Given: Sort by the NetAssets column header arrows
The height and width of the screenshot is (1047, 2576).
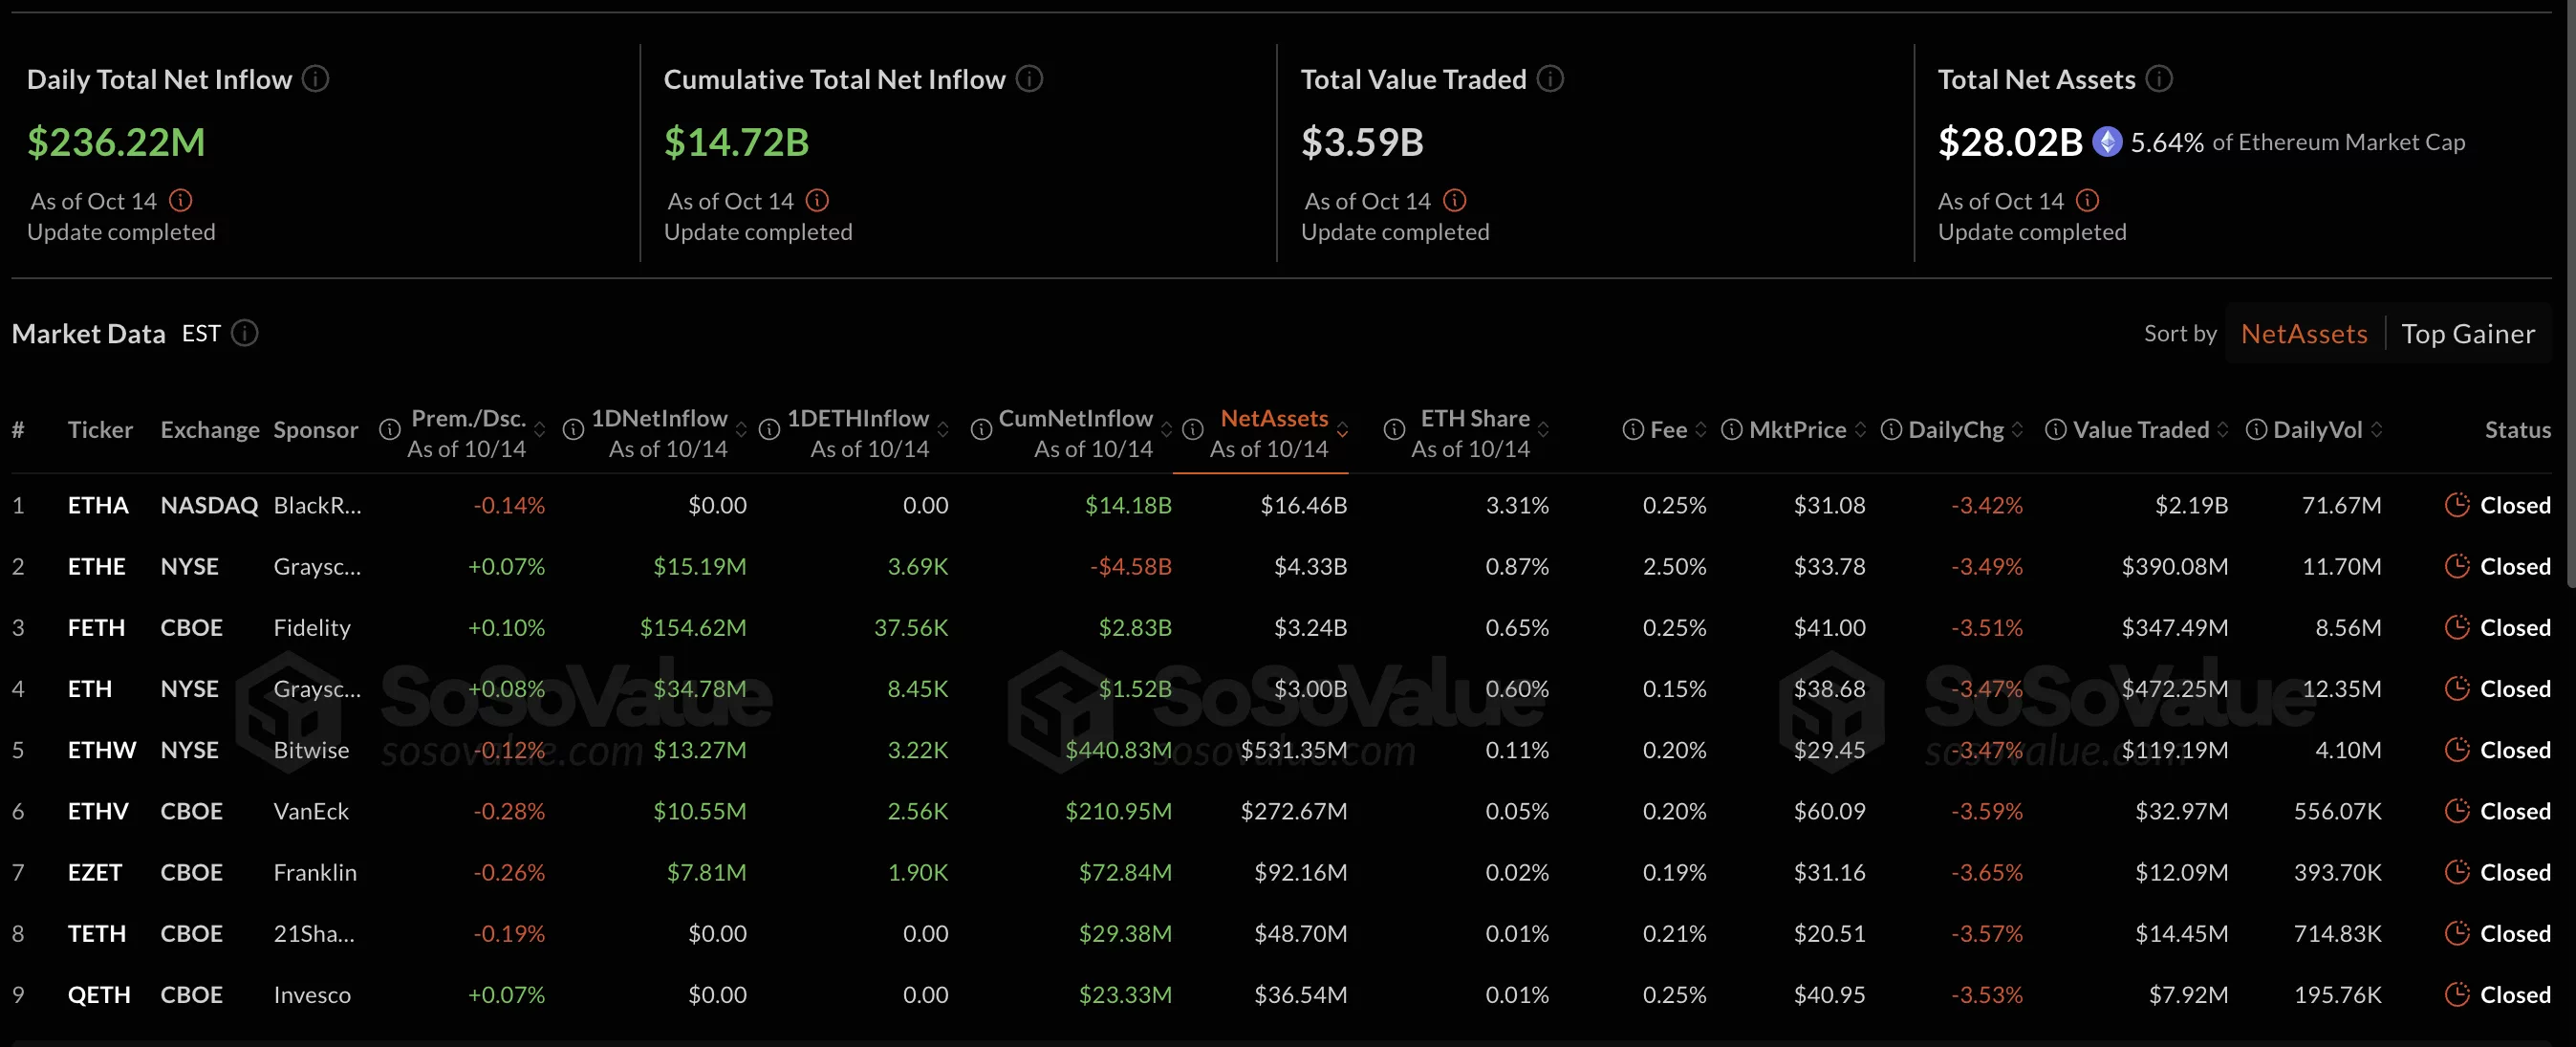Looking at the screenshot, I should tap(1342, 430).
